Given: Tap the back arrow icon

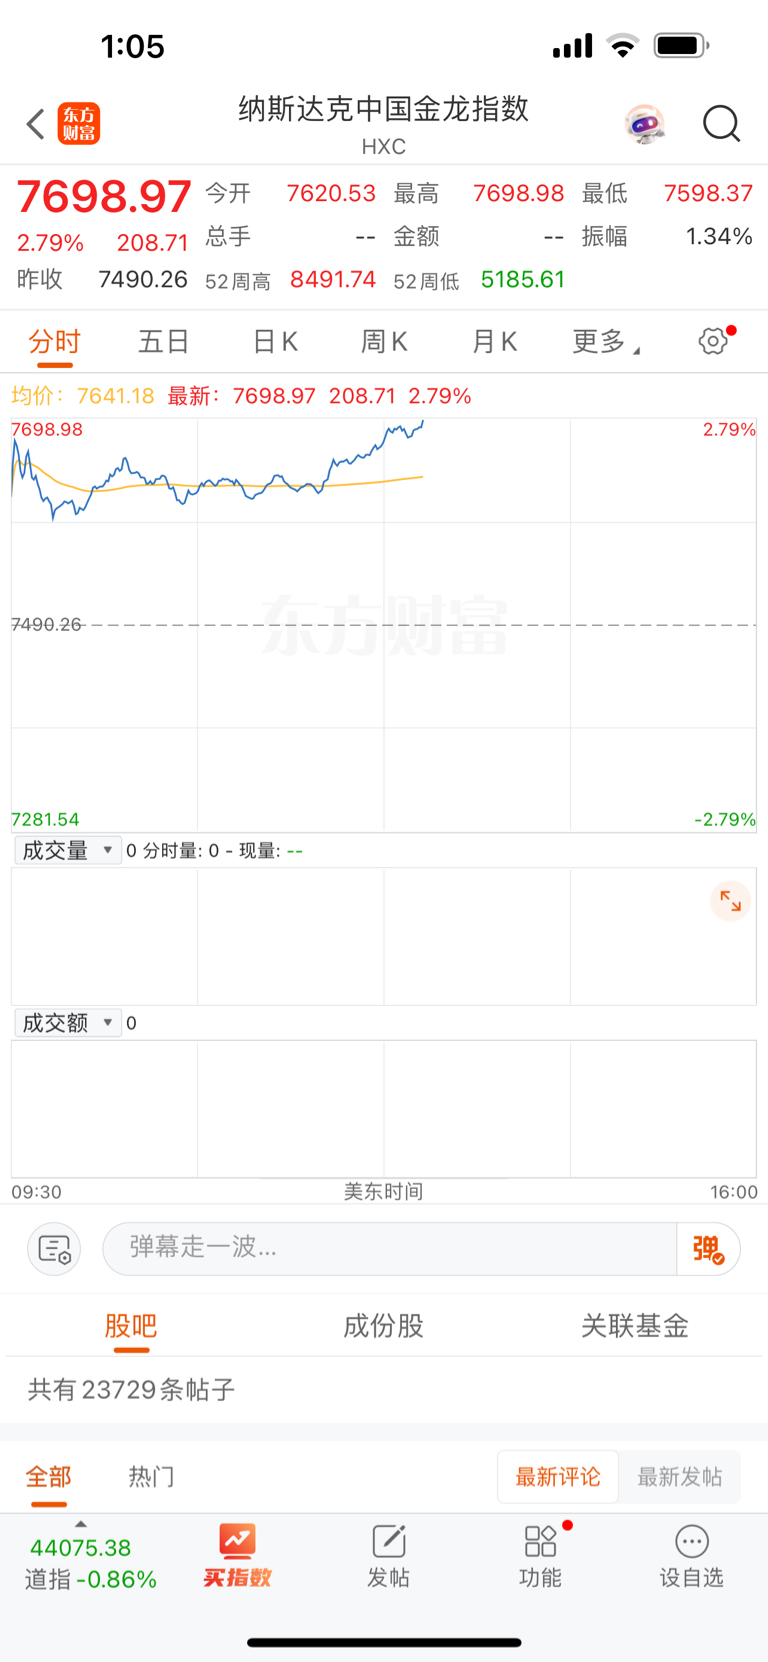Looking at the screenshot, I should (x=36, y=124).
